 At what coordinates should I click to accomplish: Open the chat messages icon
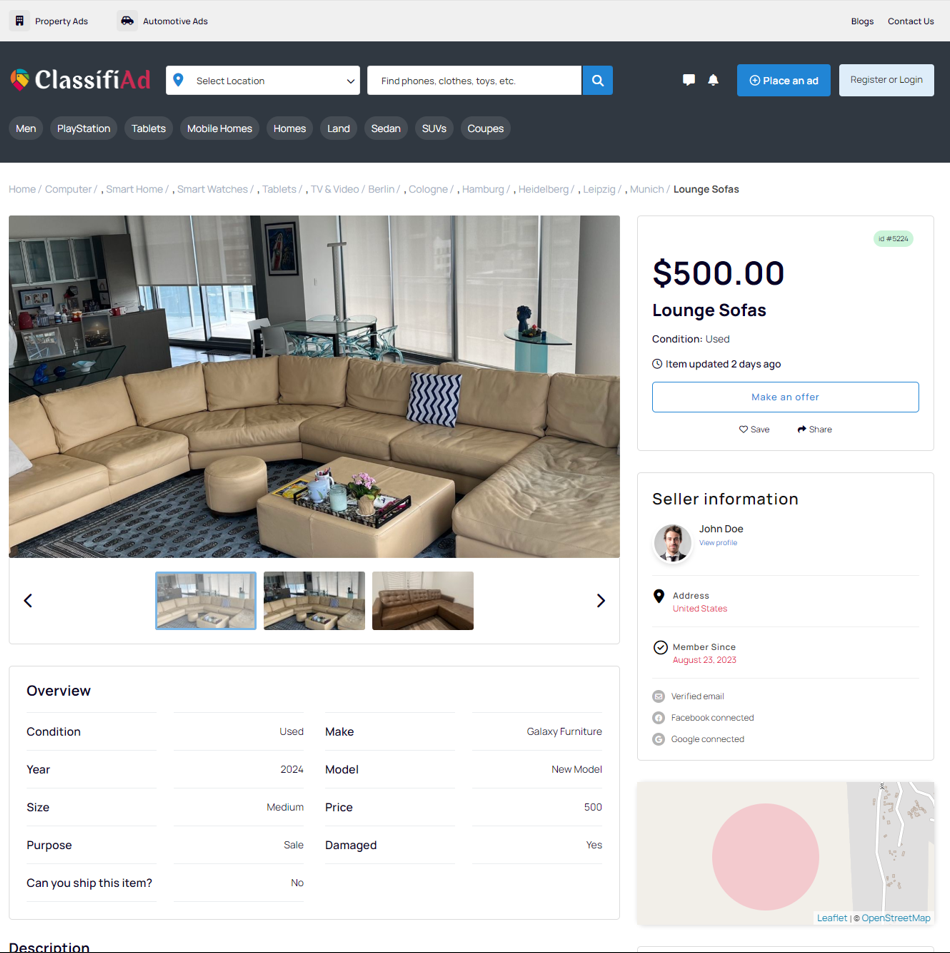pyautogui.click(x=689, y=80)
